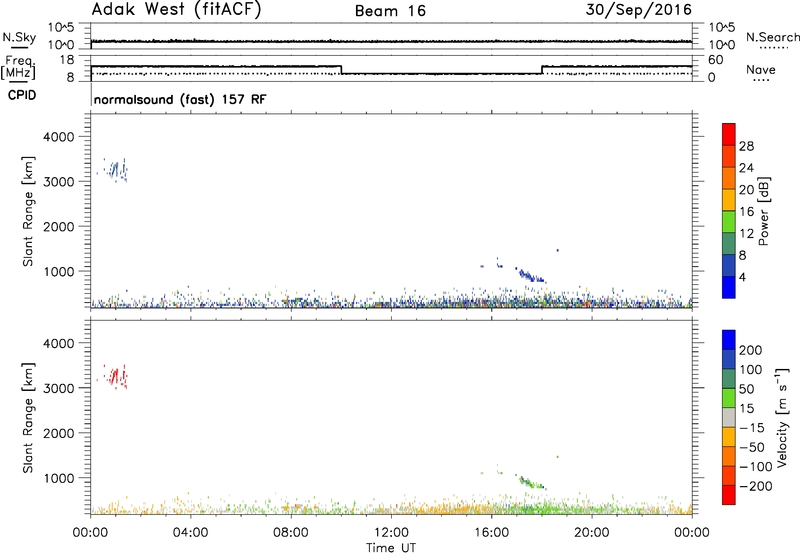This screenshot has width=800, height=554.
Task: Click the Velocity colorbar segment between 15 and 50
Action: (x=729, y=397)
